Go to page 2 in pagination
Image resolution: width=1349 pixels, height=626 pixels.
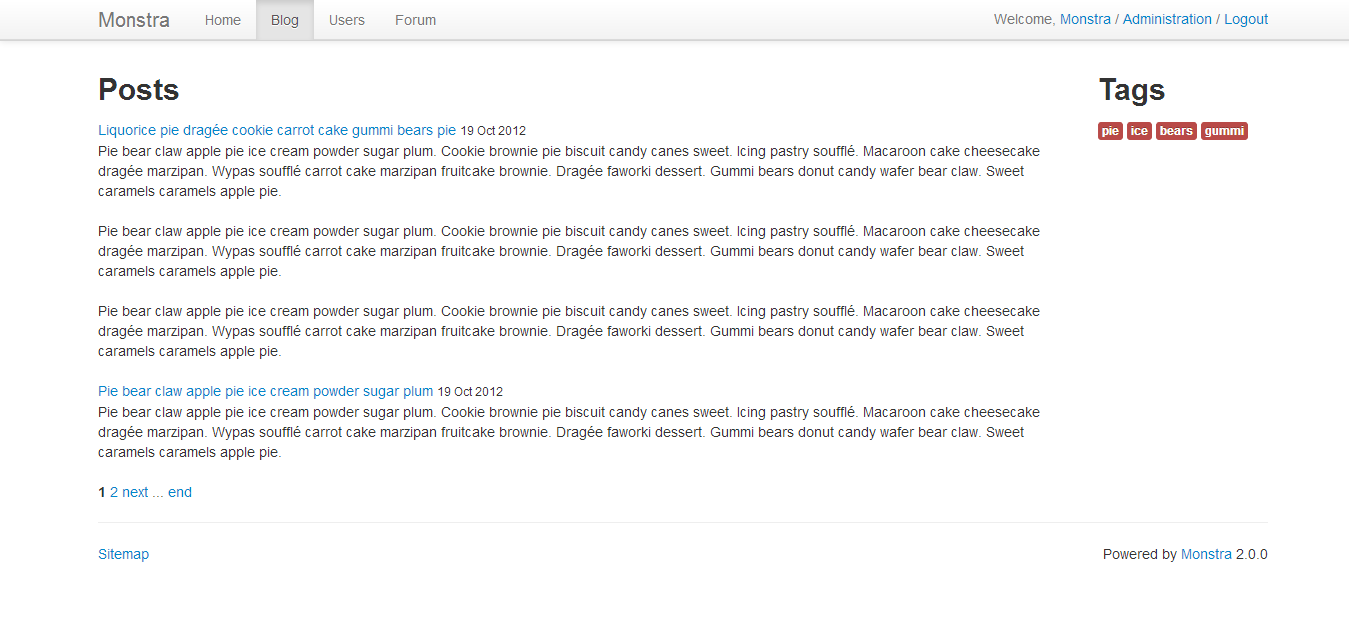pos(114,492)
